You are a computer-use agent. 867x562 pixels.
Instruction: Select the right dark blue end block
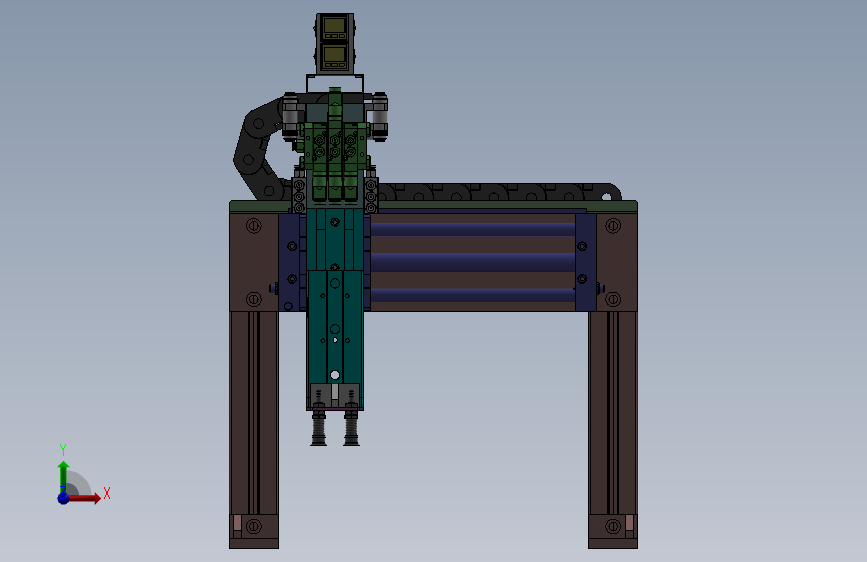[586, 262]
